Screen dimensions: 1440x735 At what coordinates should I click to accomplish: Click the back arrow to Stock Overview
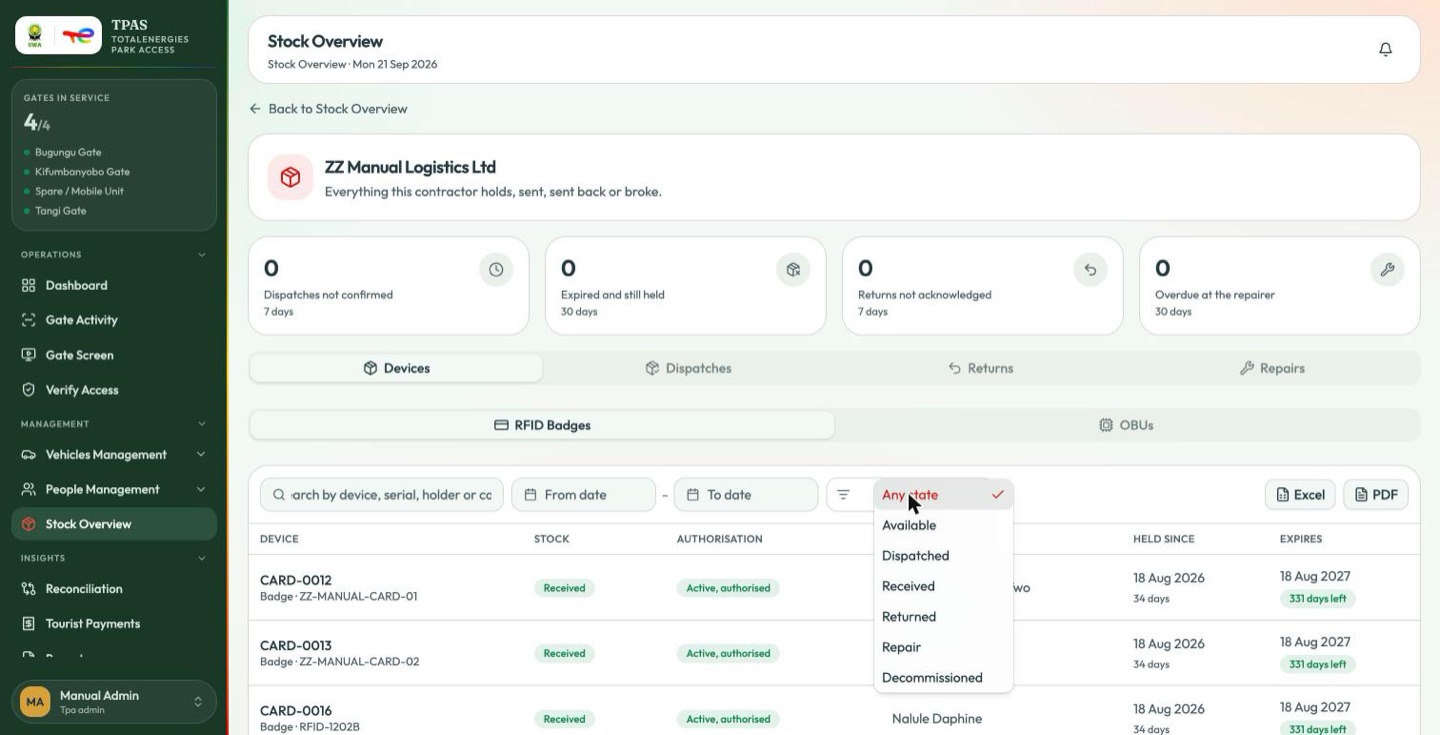(255, 109)
